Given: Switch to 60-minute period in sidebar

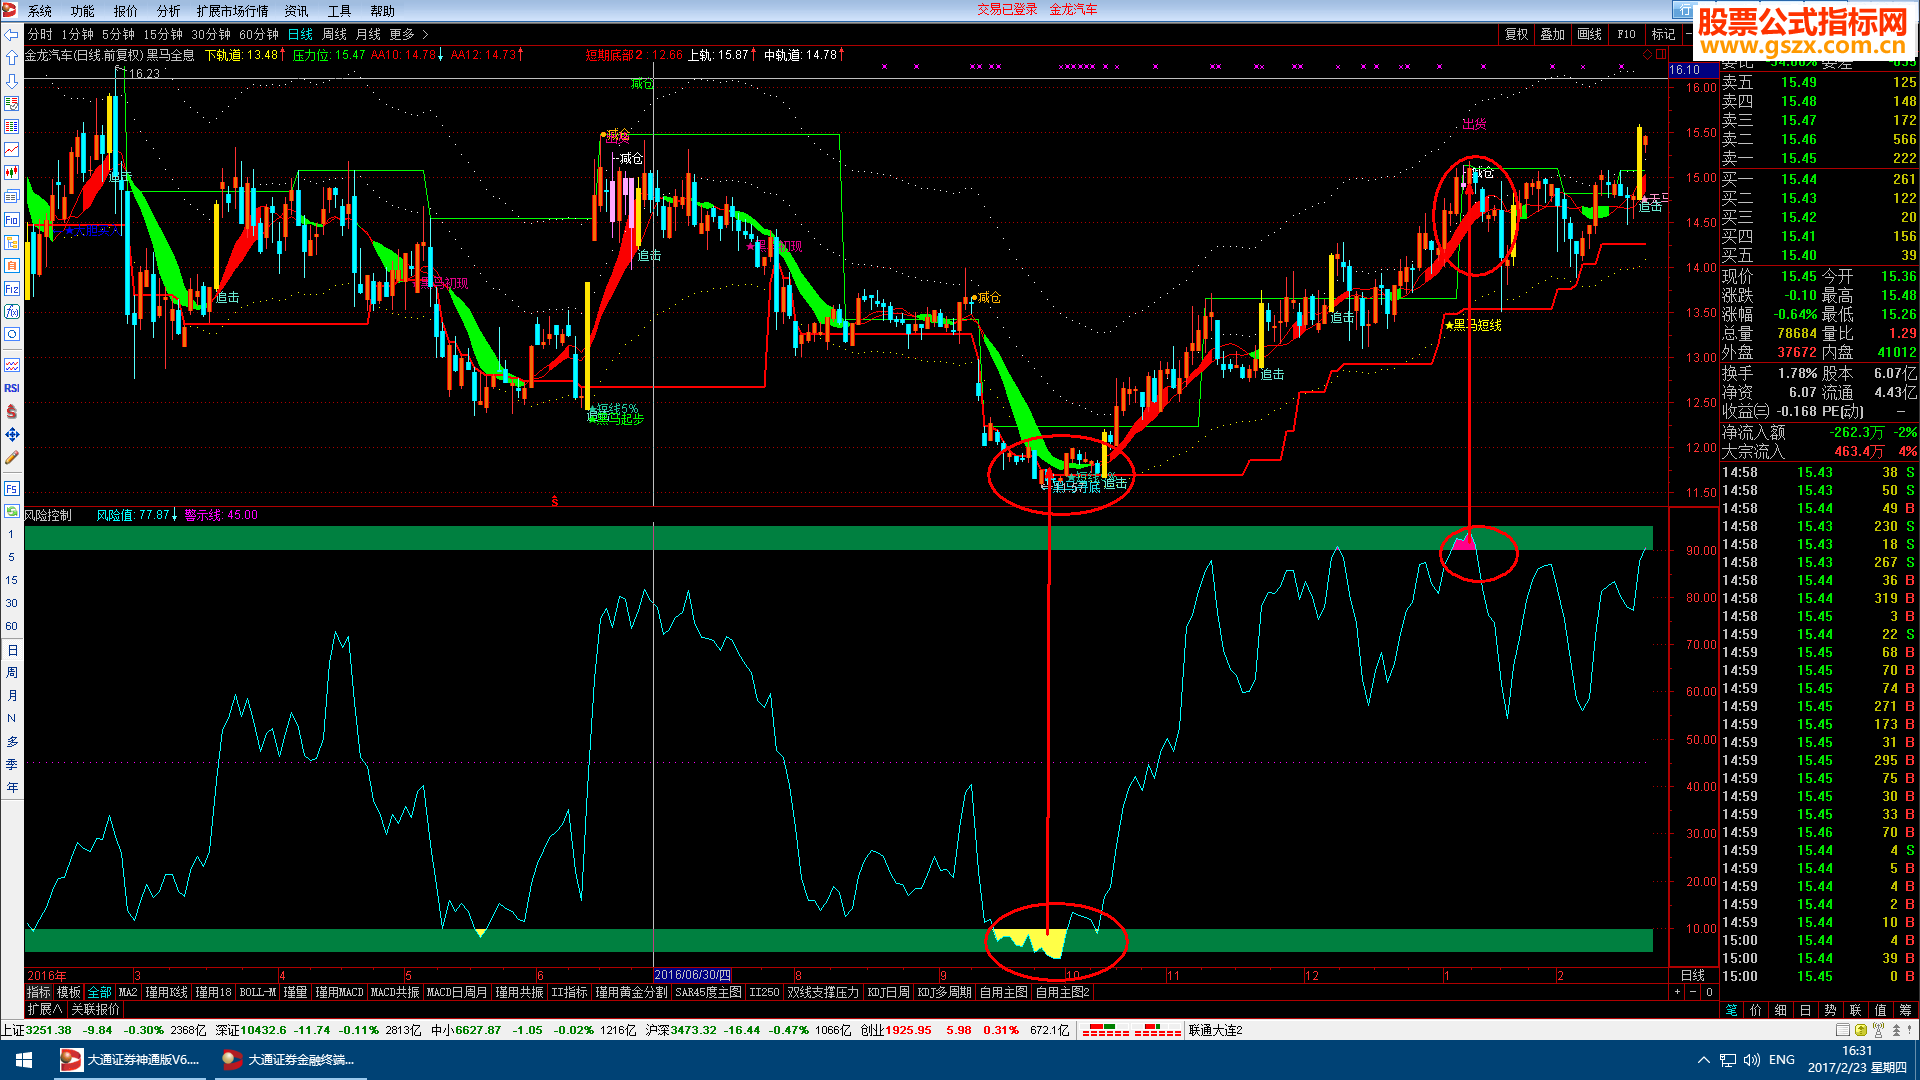Looking at the screenshot, I should point(11,626).
